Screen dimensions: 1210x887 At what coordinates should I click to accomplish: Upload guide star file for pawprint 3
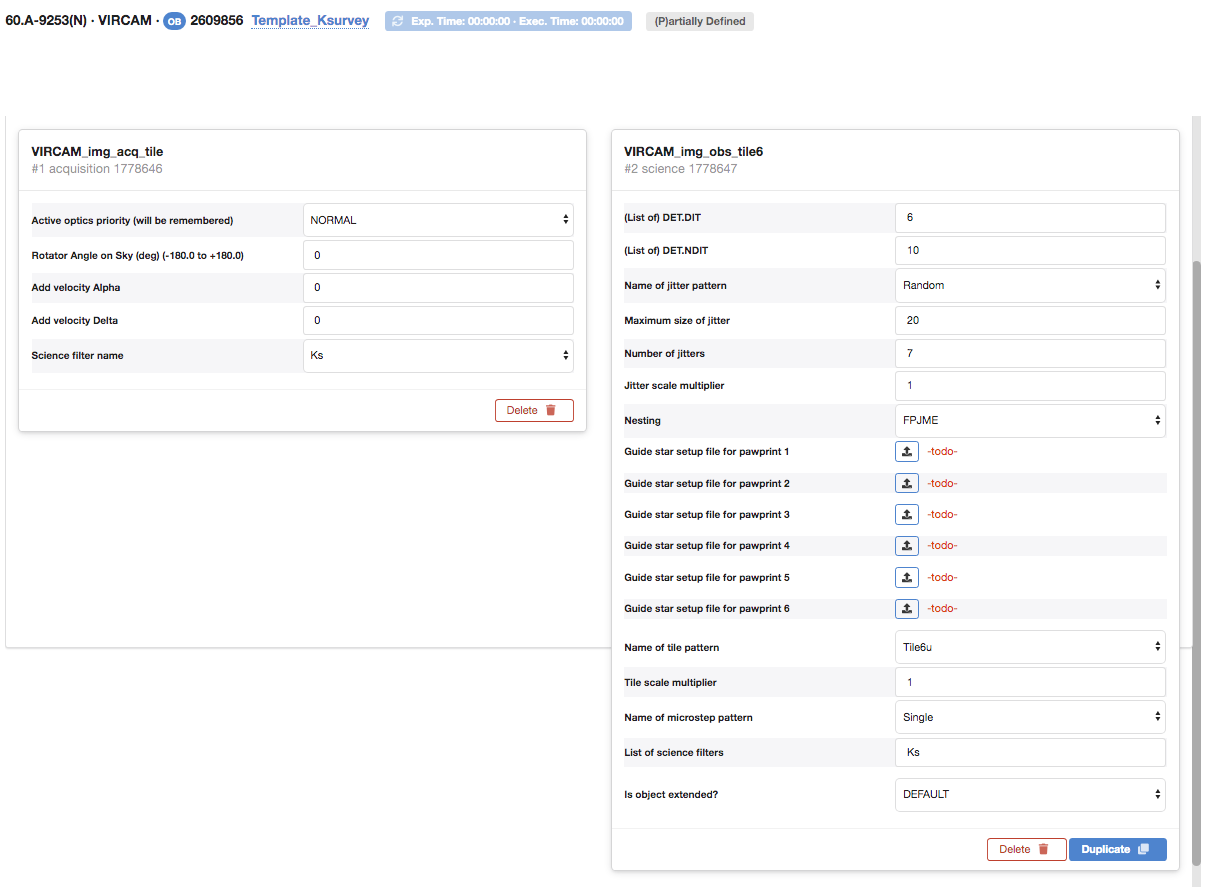(x=906, y=515)
